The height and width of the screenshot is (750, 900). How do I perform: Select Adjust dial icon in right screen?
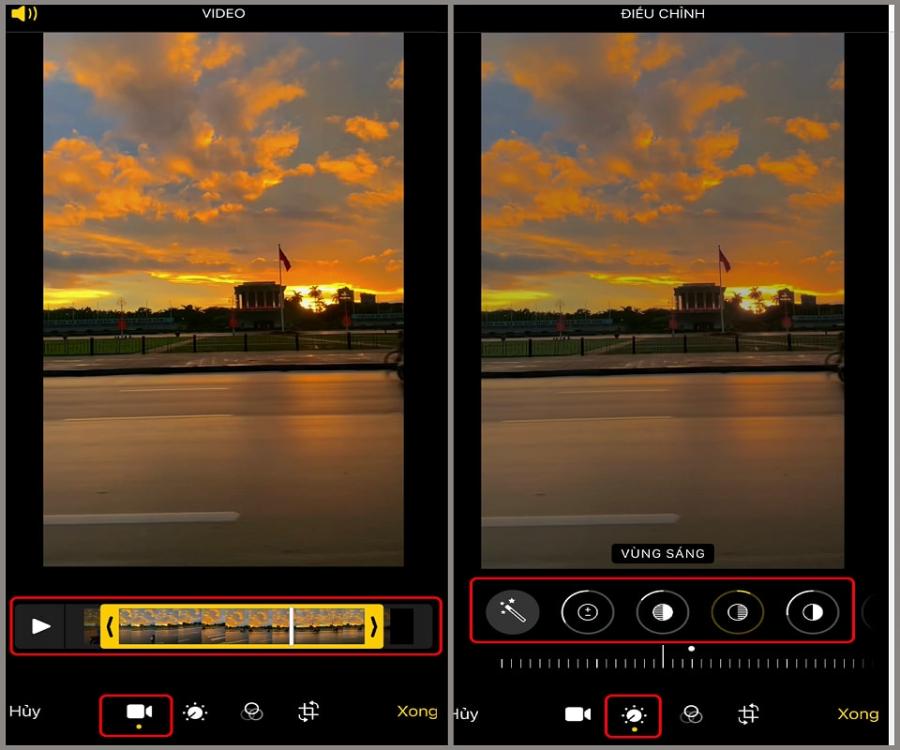(x=634, y=715)
